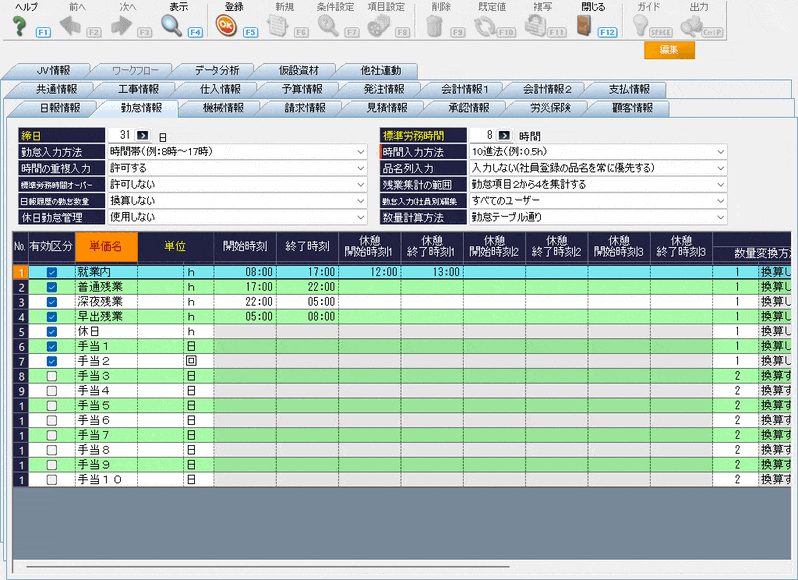Enable the 有効区分 checkbox for 手当３
The height and width of the screenshot is (580, 798).
tap(51, 376)
